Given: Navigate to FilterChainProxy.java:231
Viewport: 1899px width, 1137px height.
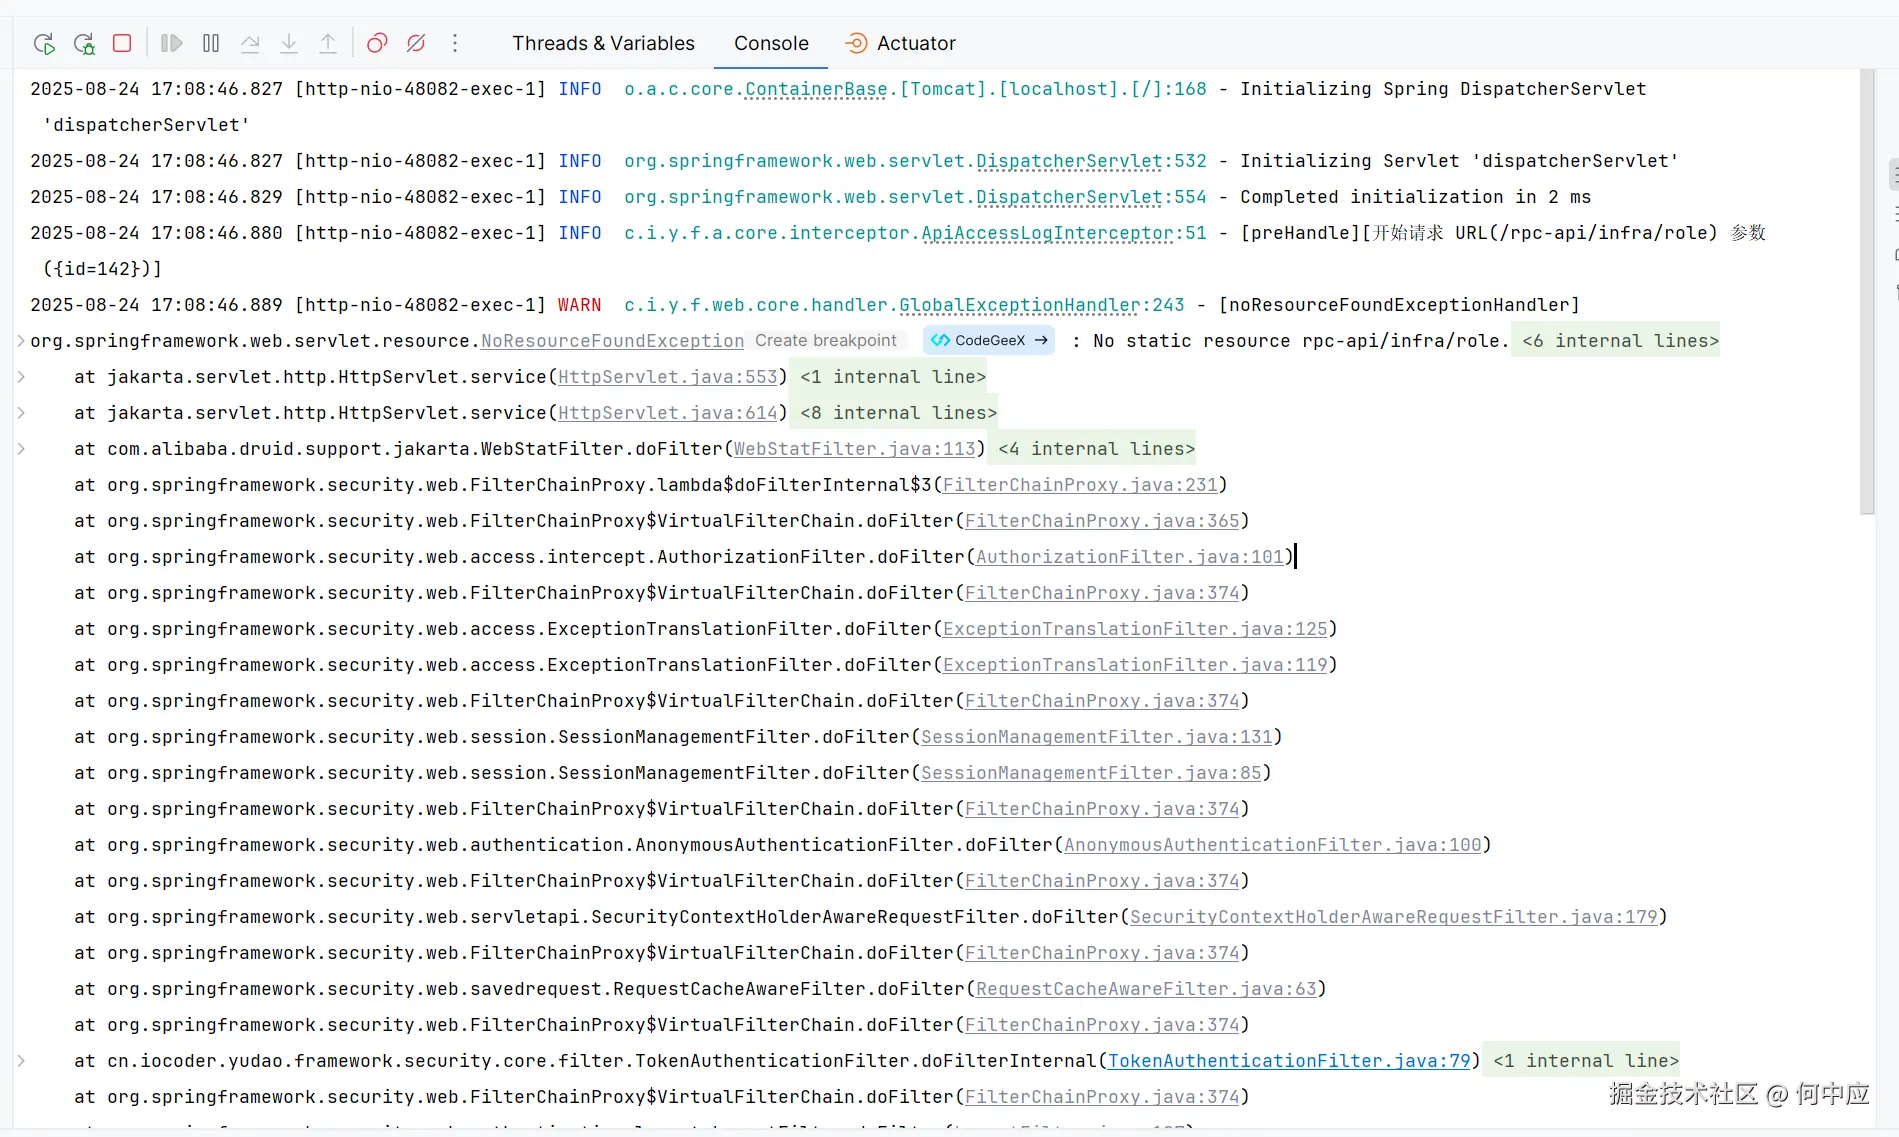Looking at the screenshot, I should (1080, 485).
